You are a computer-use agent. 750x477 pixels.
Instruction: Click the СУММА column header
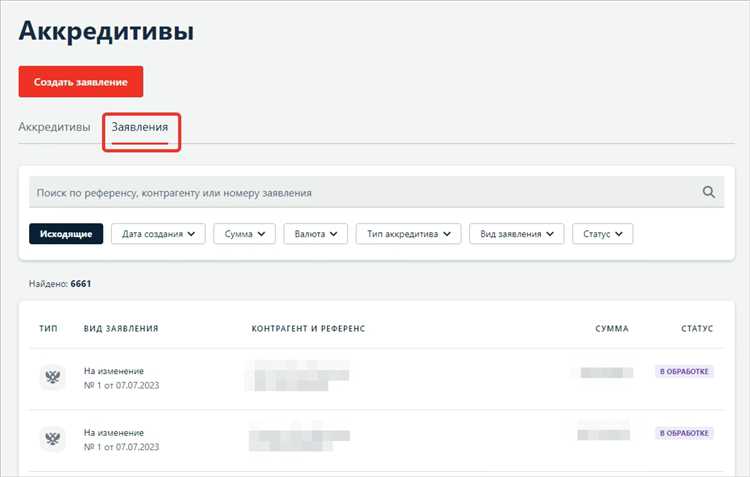coord(612,329)
